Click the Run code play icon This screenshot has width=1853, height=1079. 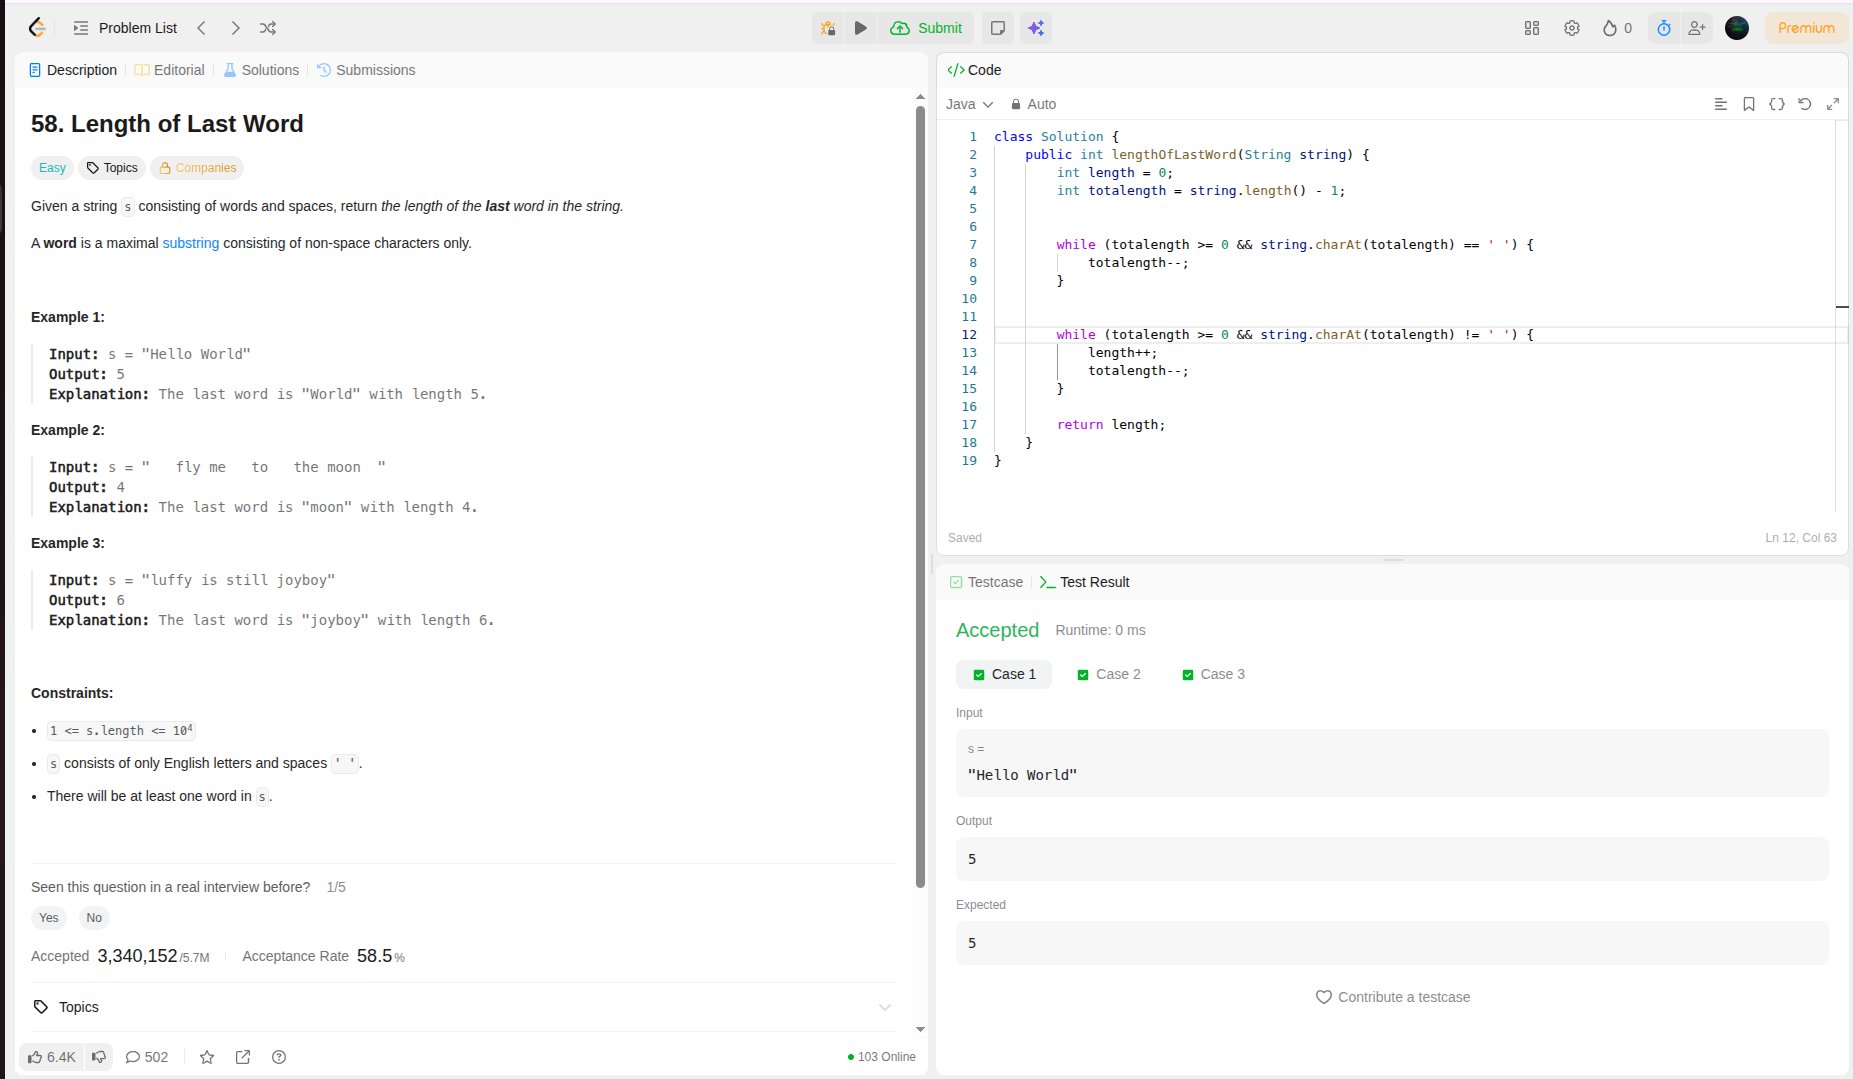point(860,28)
